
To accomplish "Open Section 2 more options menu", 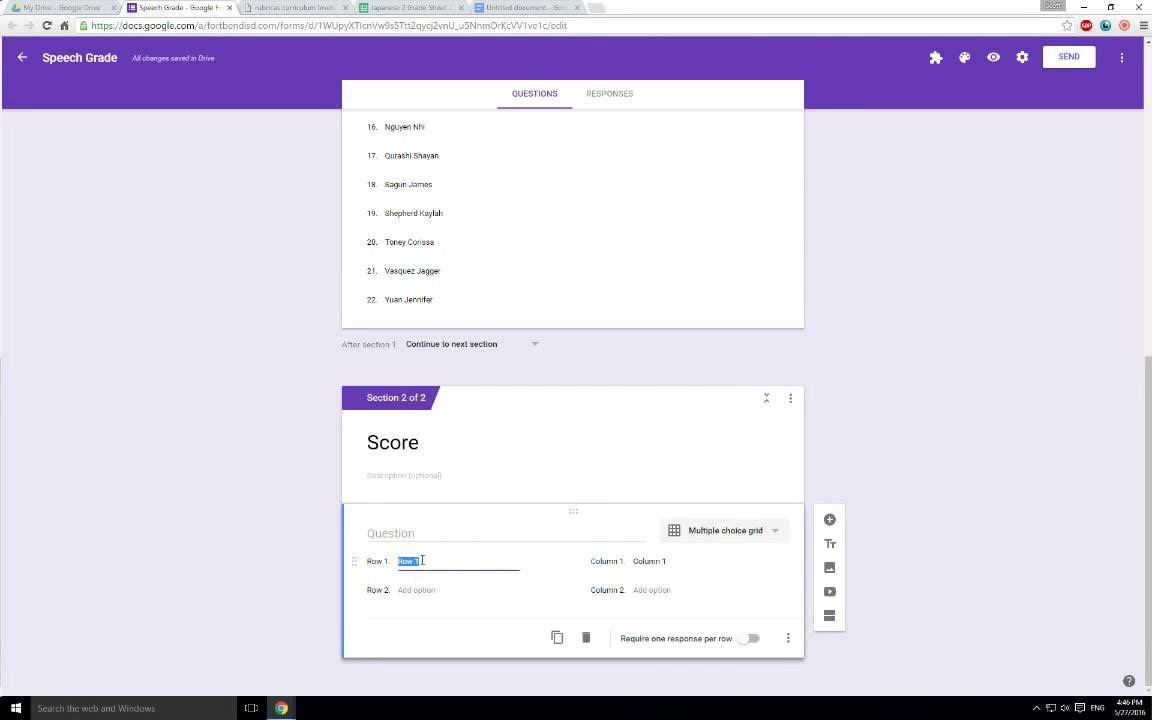I will (791, 398).
